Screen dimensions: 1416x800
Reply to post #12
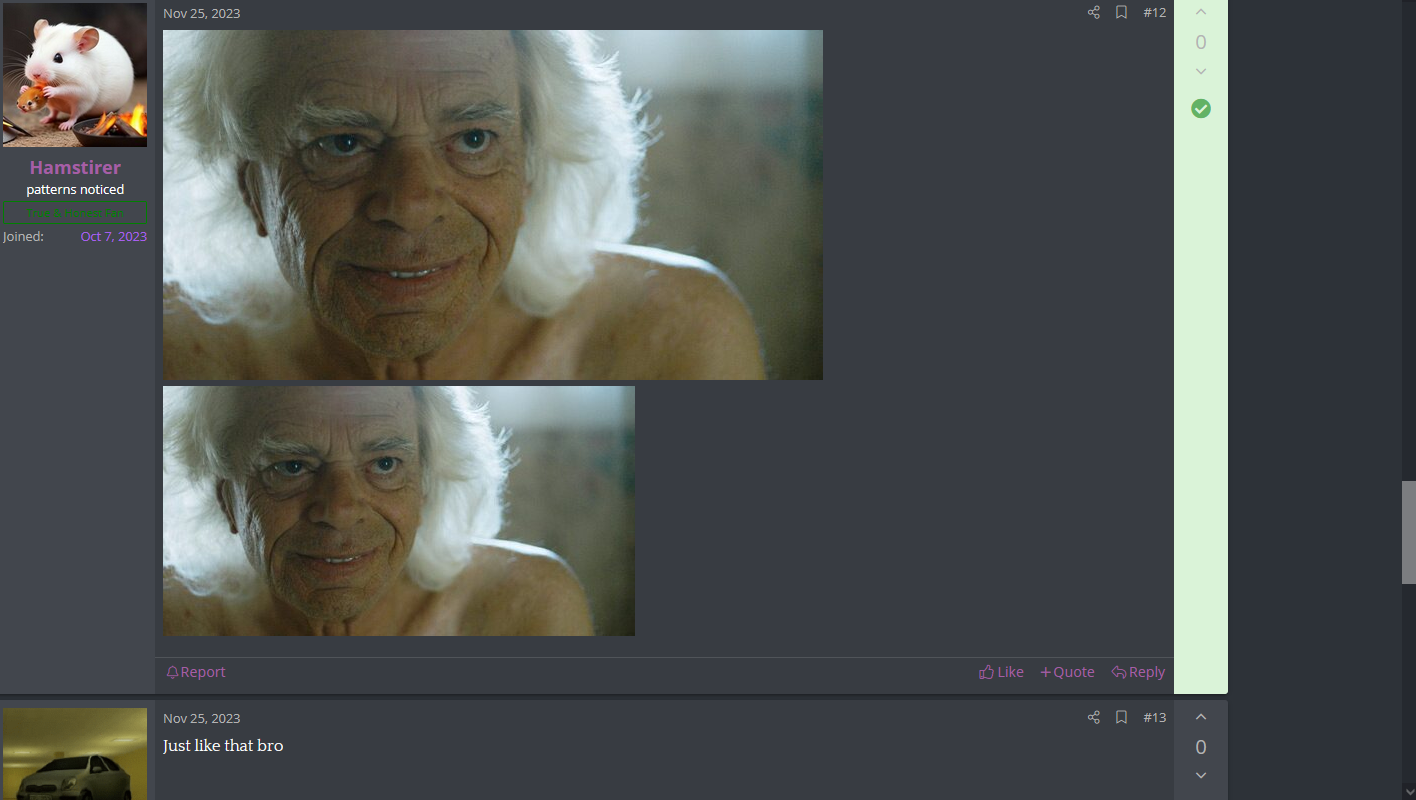1138,672
